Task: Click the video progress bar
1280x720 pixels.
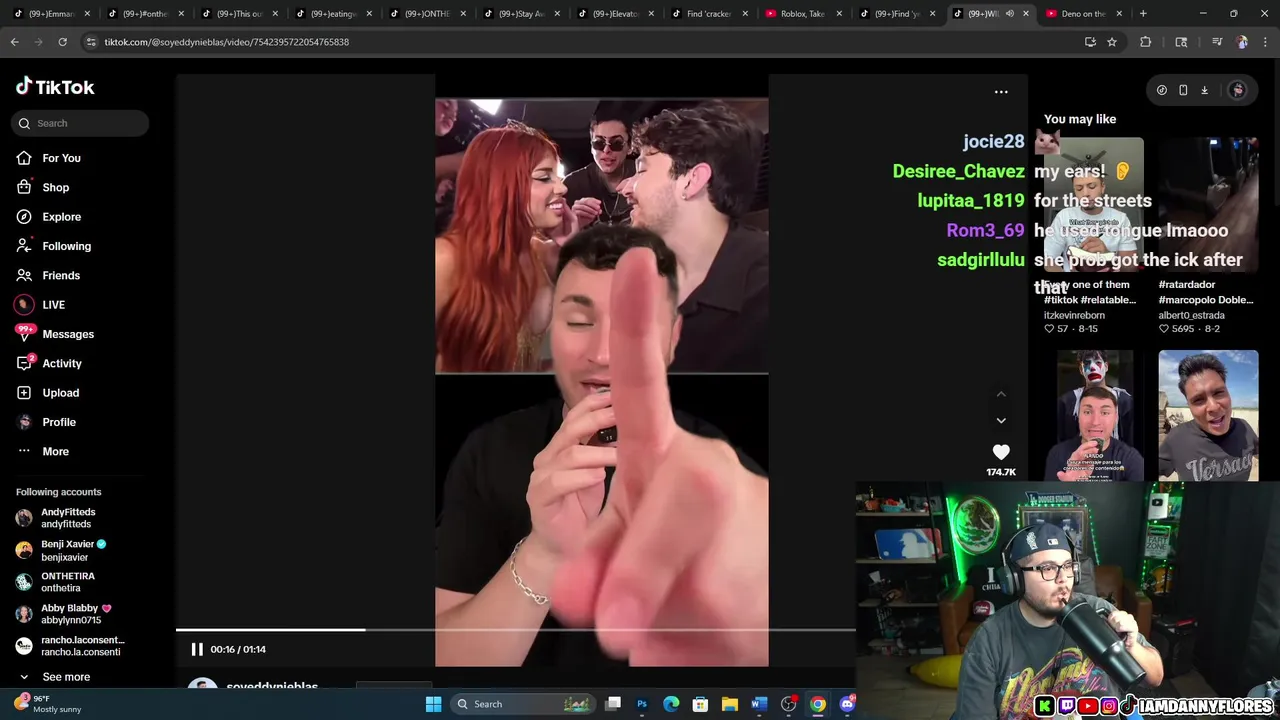Action: (515, 630)
